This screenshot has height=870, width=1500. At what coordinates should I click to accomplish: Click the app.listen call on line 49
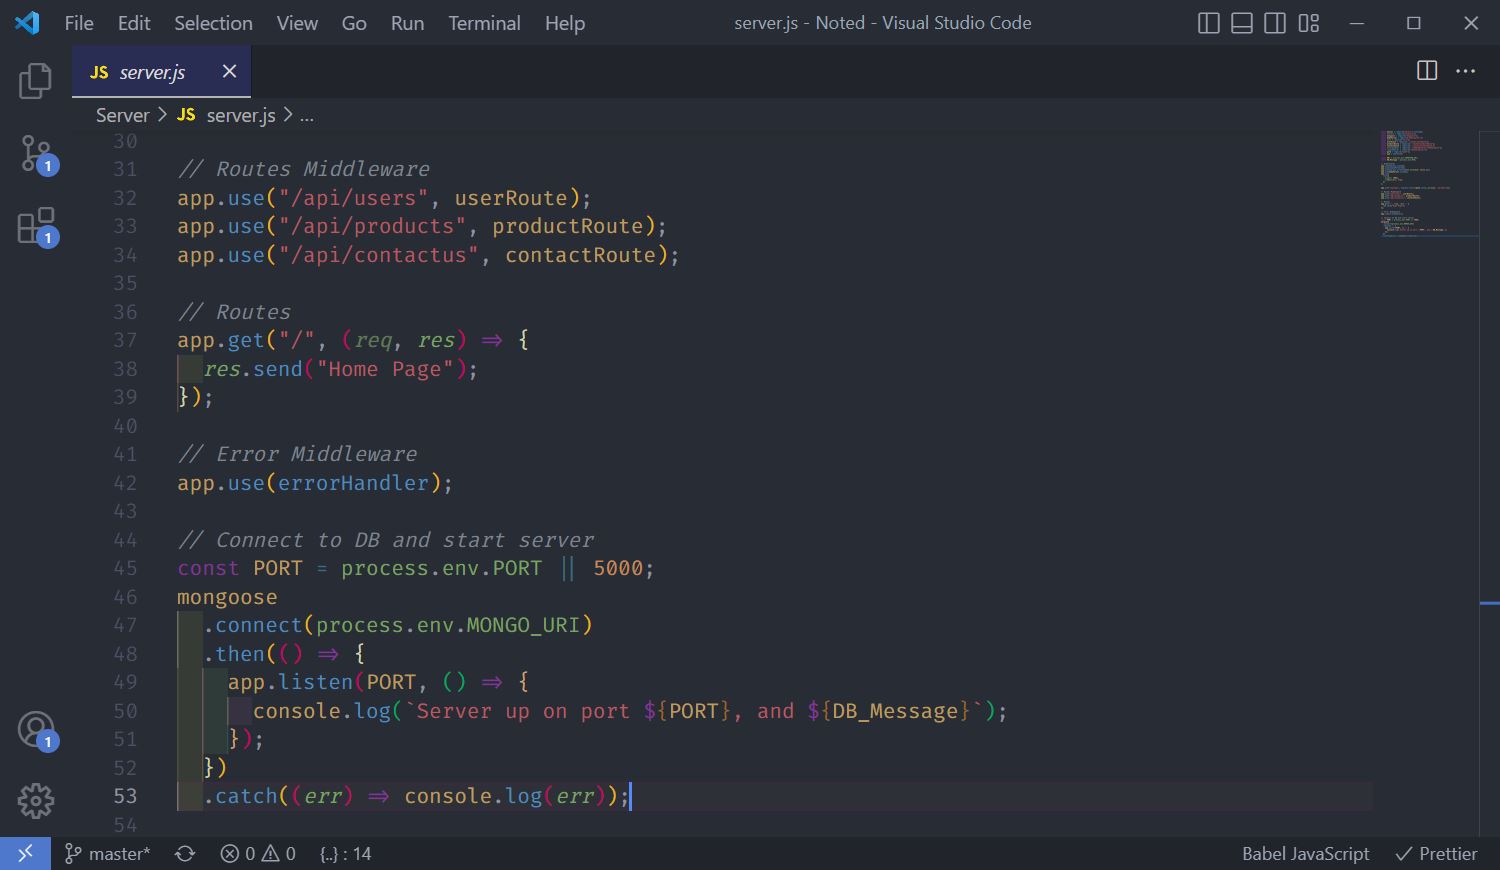pyautogui.click(x=290, y=682)
